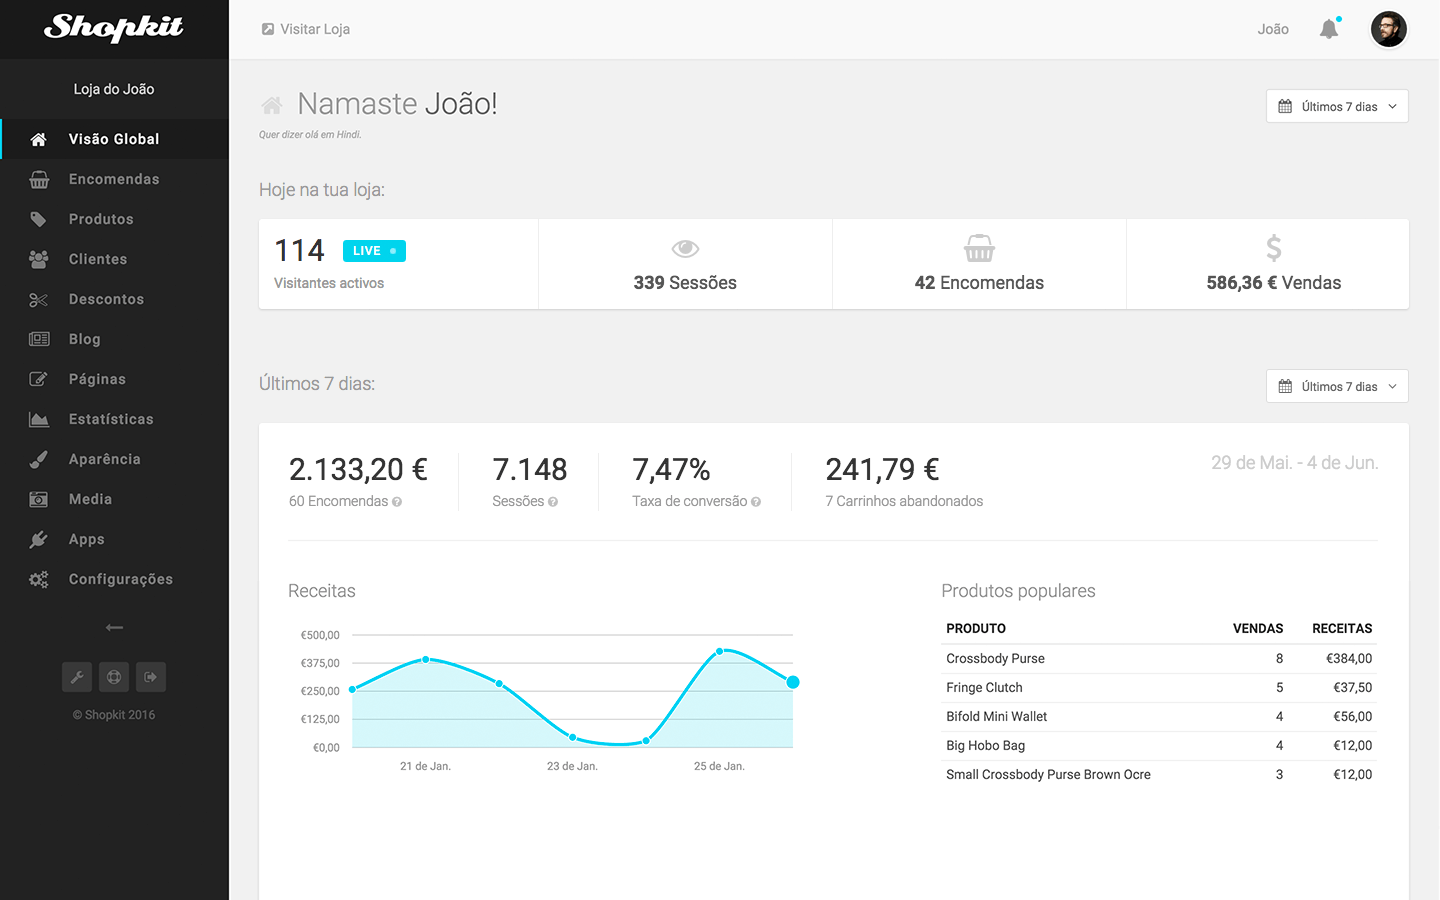
Task: Change date range in the second Últimos 7 dias selector
Action: click(x=1337, y=386)
